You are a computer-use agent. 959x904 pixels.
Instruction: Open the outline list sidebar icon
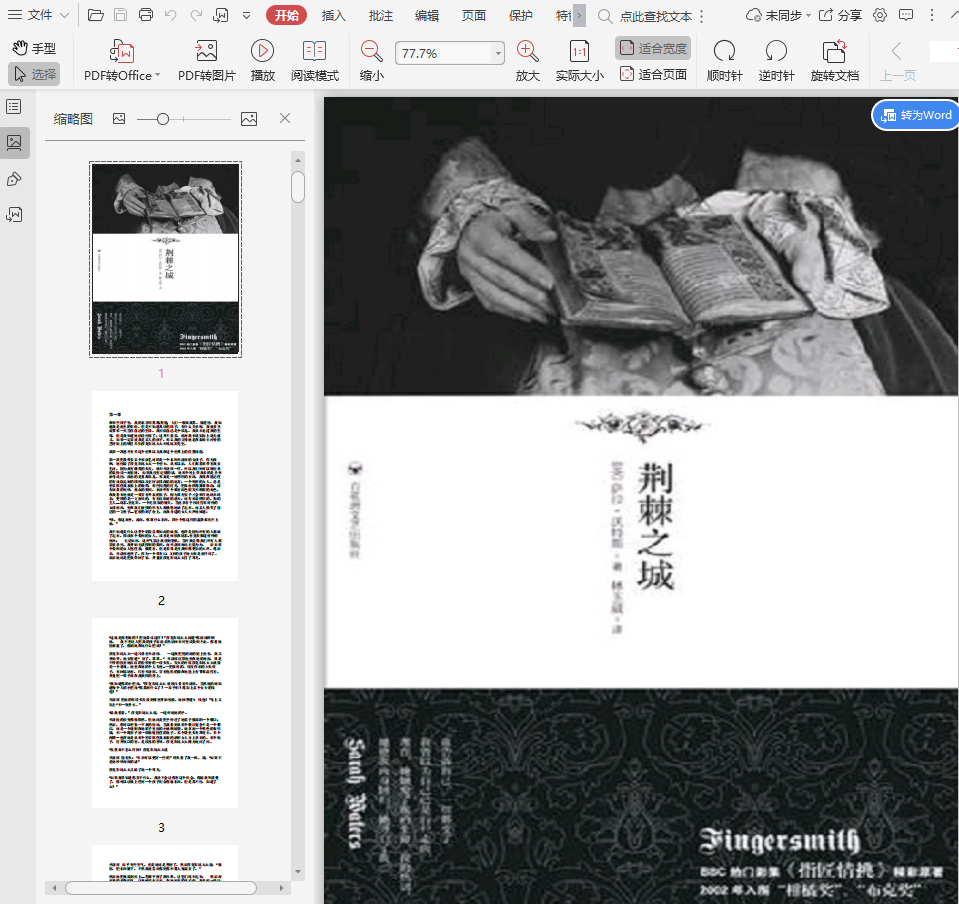click(13, 107)
